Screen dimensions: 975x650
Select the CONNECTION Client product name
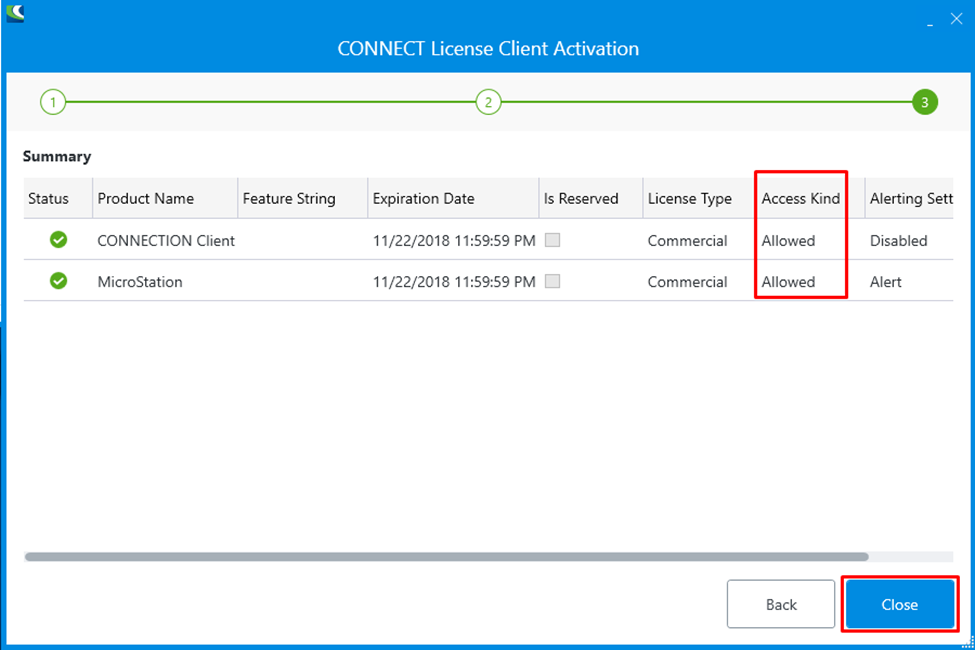pyautogui.click(x=166, y=241)
